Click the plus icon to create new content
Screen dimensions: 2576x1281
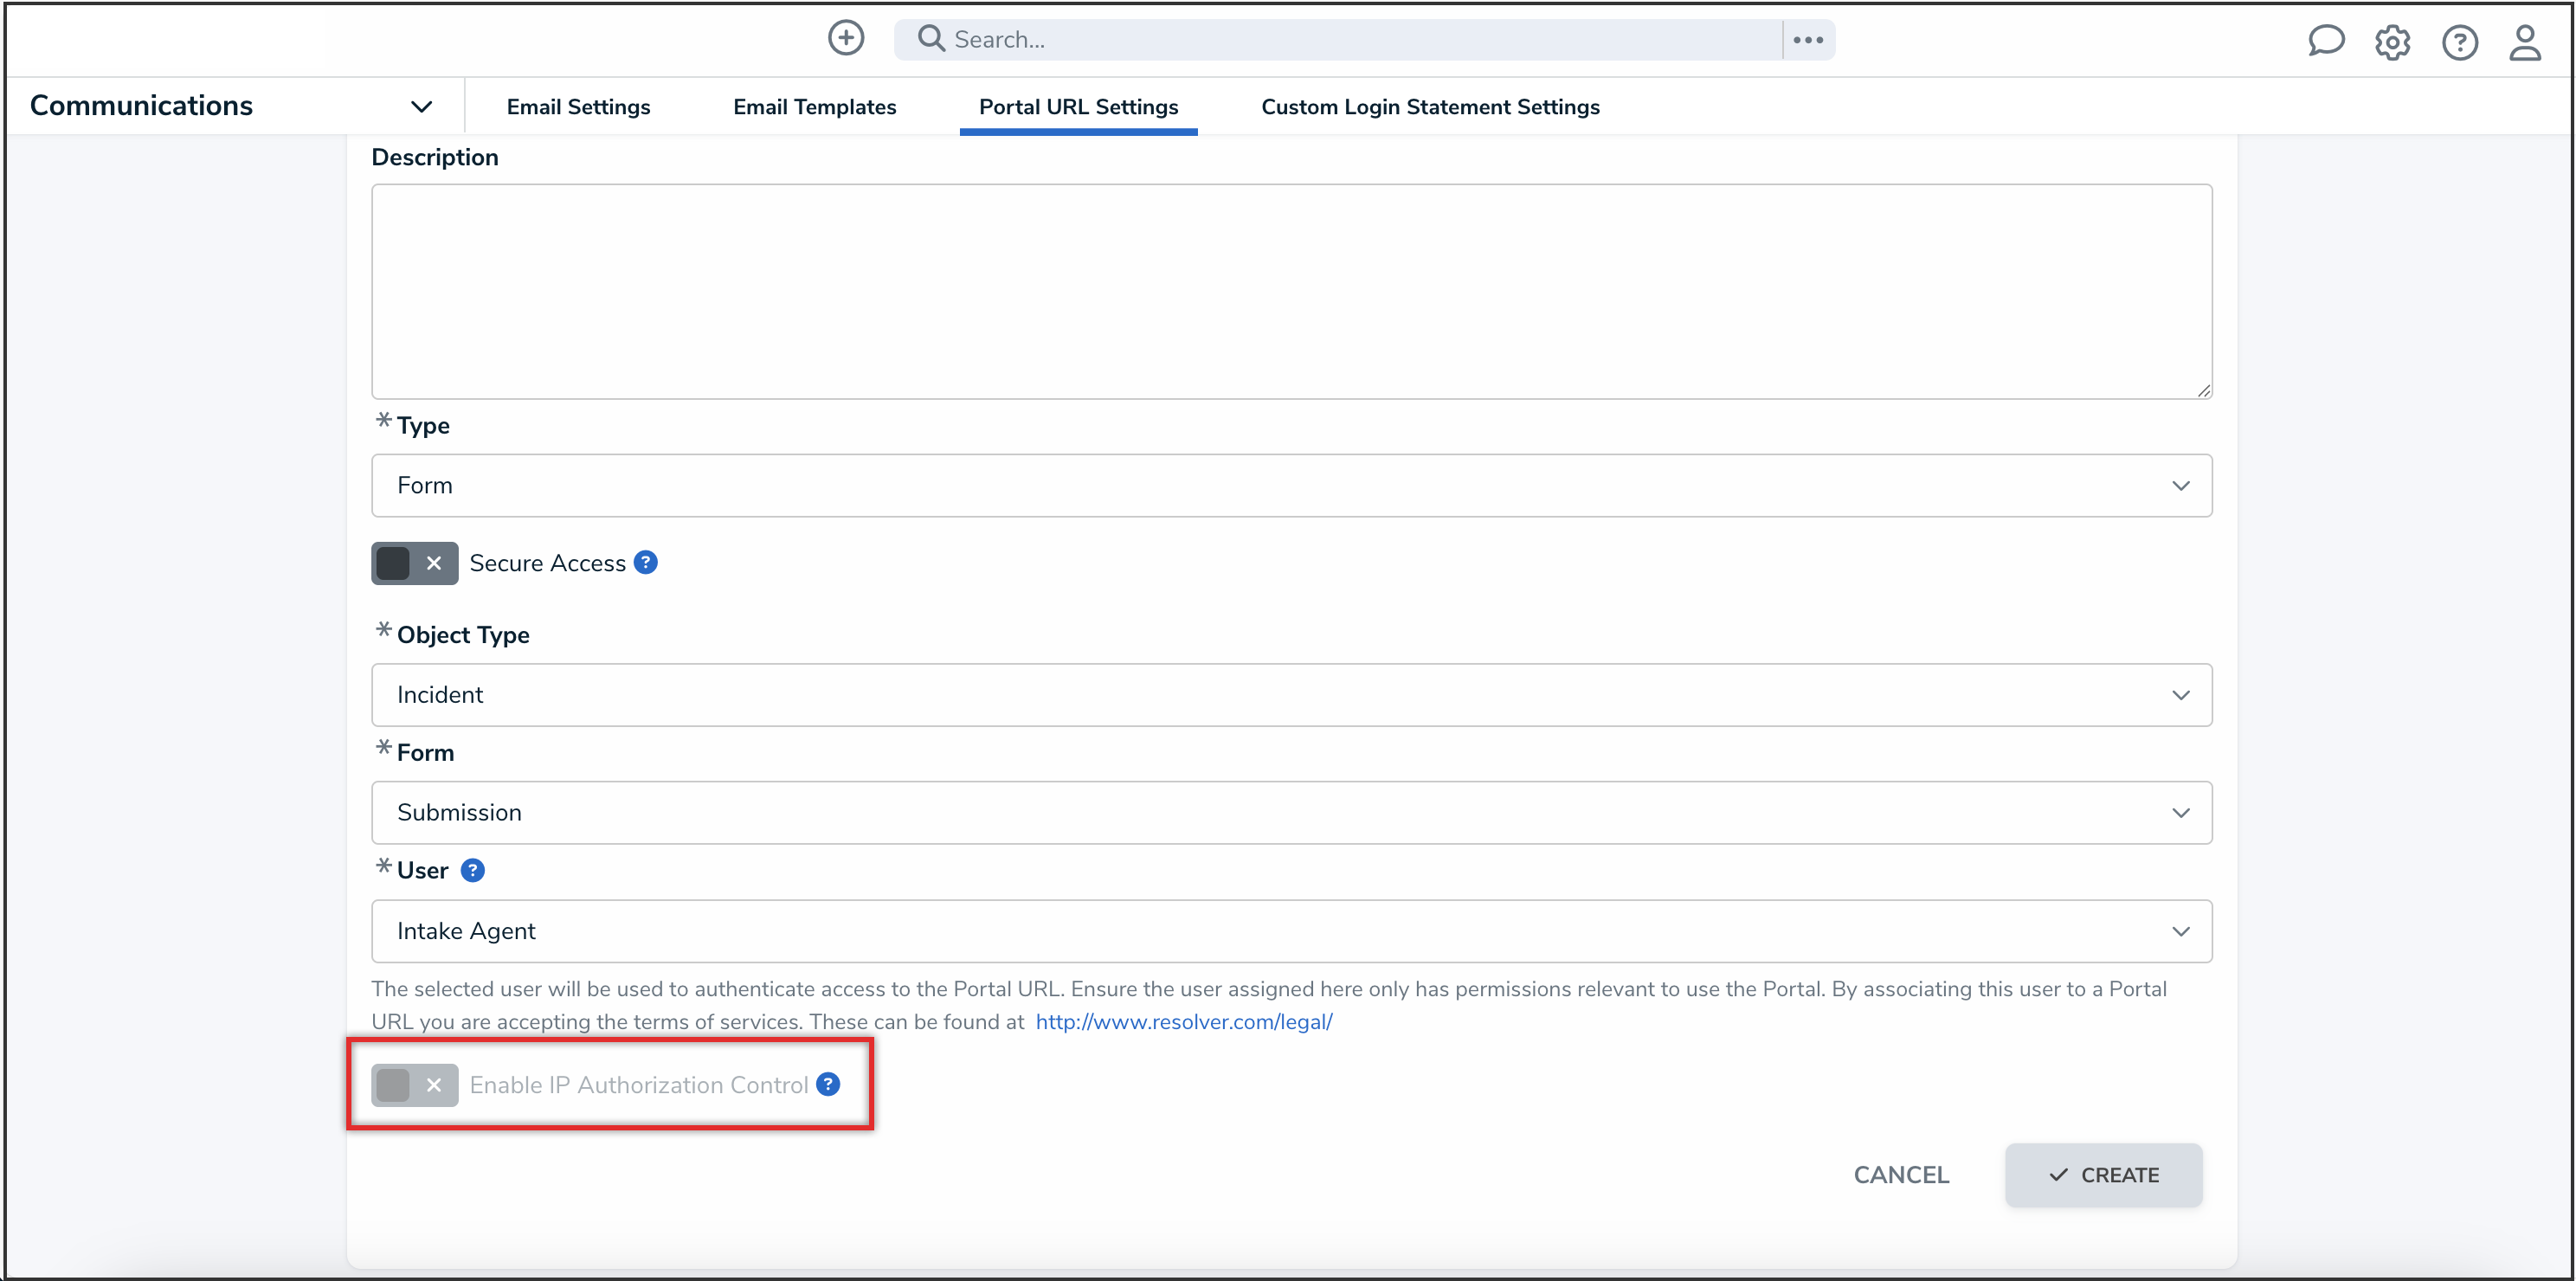(845, 38)
